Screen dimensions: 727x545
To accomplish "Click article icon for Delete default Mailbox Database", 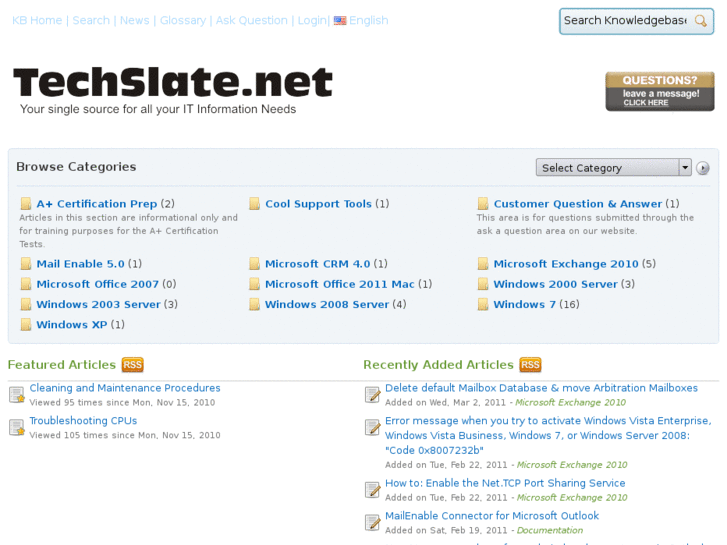I will point(372,395).
